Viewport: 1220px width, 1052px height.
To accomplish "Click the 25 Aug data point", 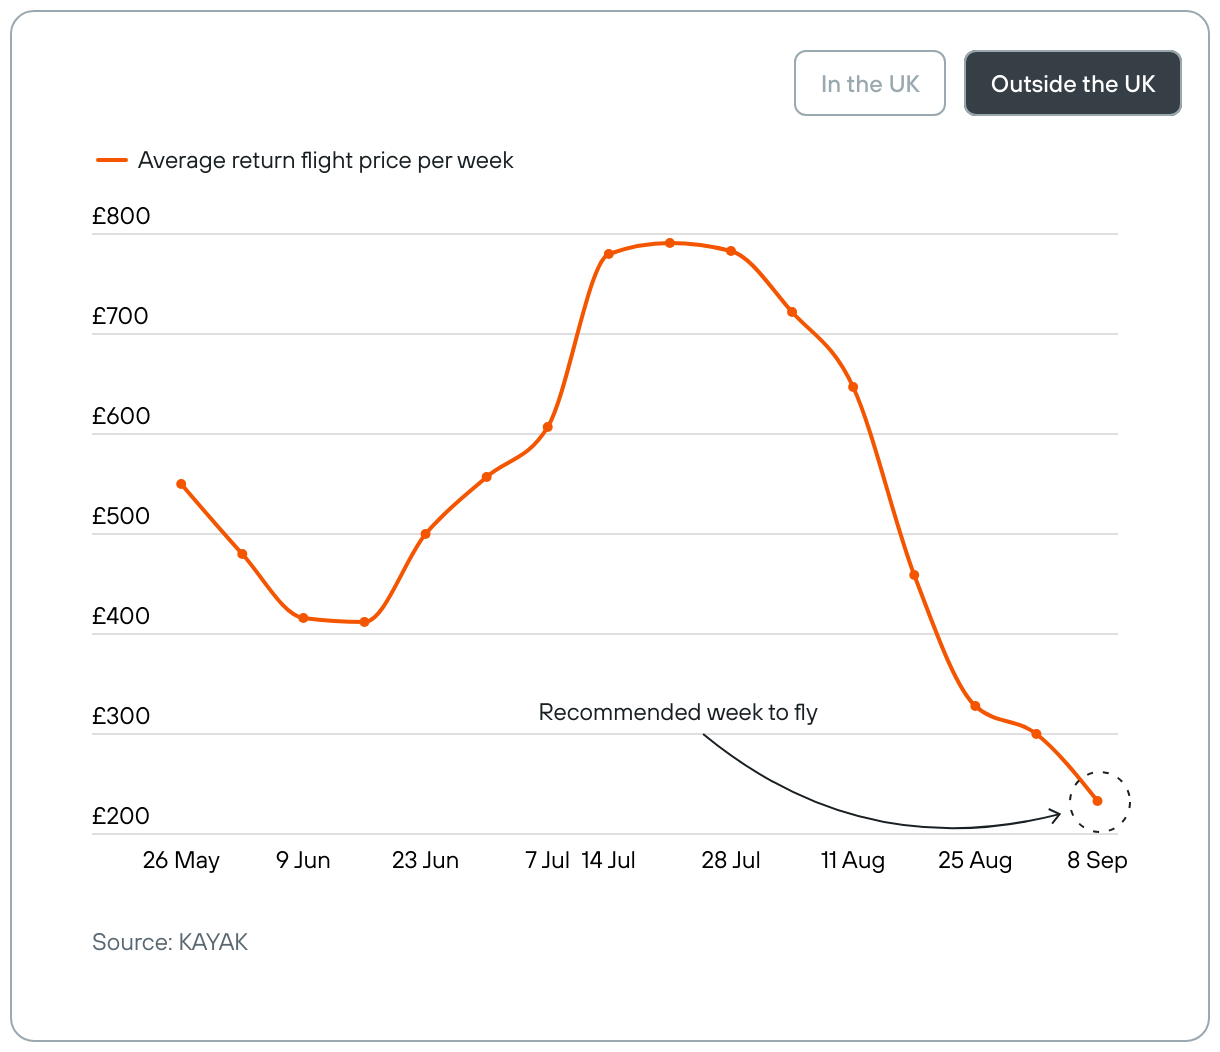I will 975,706.
